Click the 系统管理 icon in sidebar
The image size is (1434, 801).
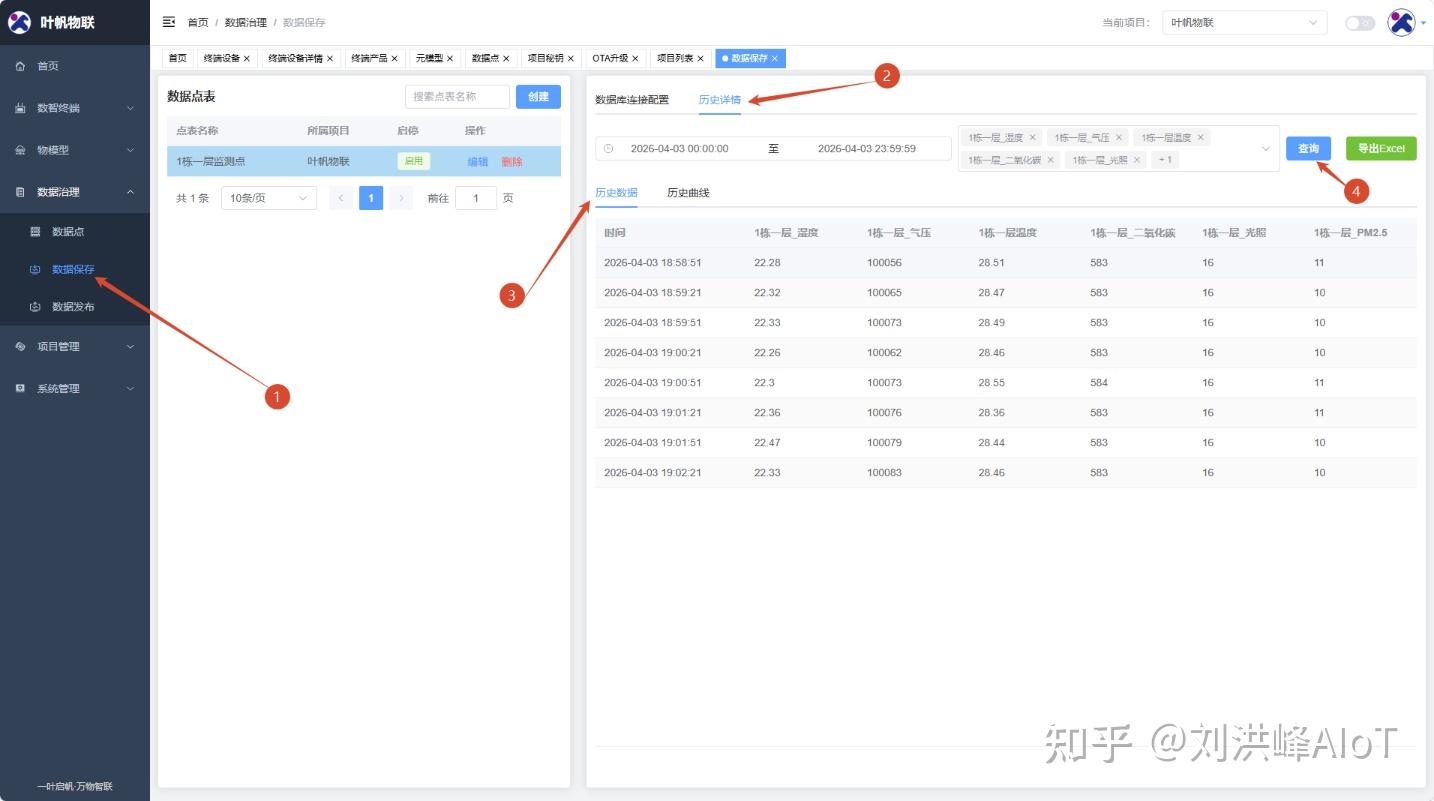tap(20, 388)
